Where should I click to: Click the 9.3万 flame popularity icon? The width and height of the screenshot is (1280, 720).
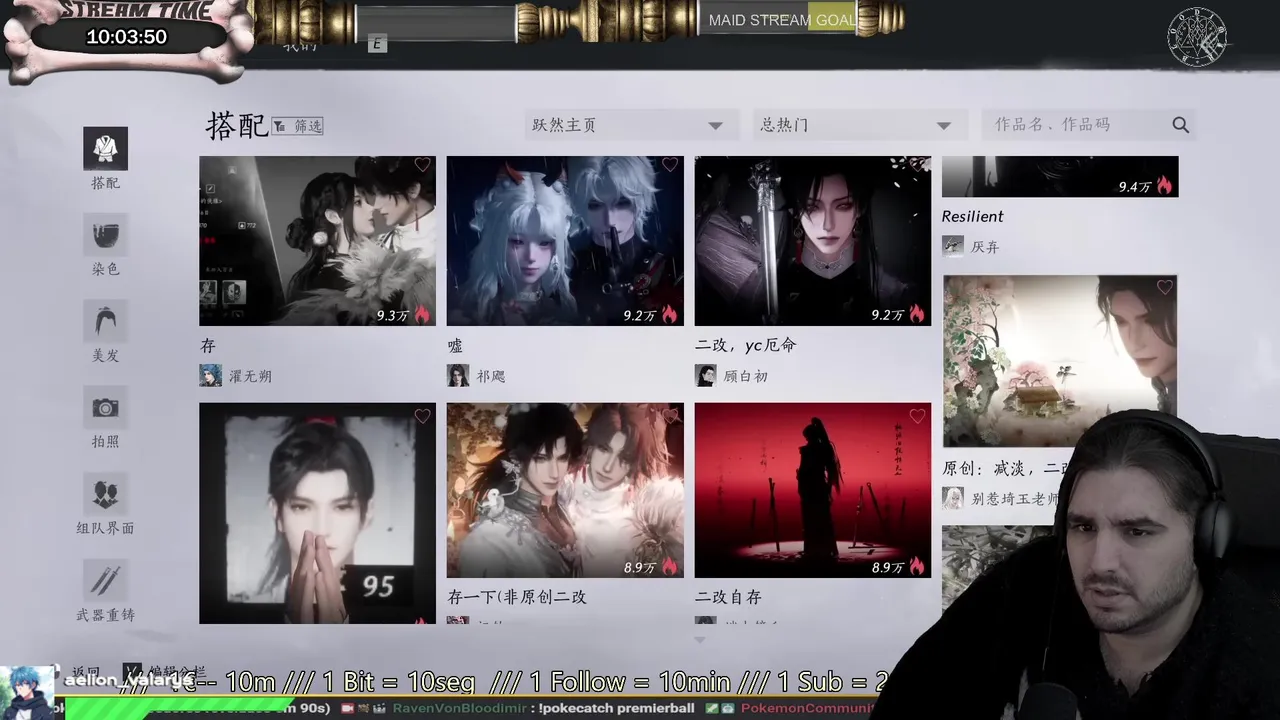(x=422, y=314)
